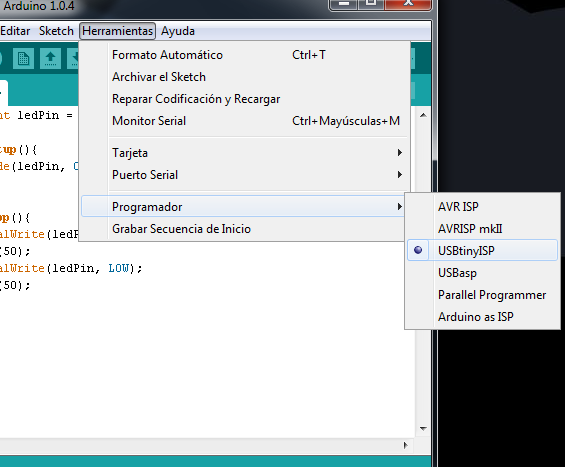Click the editor scrollbar down arrow
Viewport: 565px width, 467px height.
pos(423,429)
